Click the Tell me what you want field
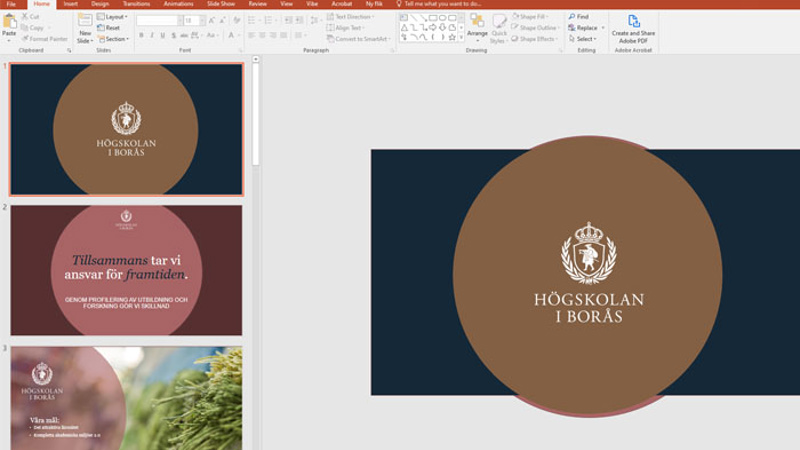This screenshot has width=800, height=450. [447, 4]
